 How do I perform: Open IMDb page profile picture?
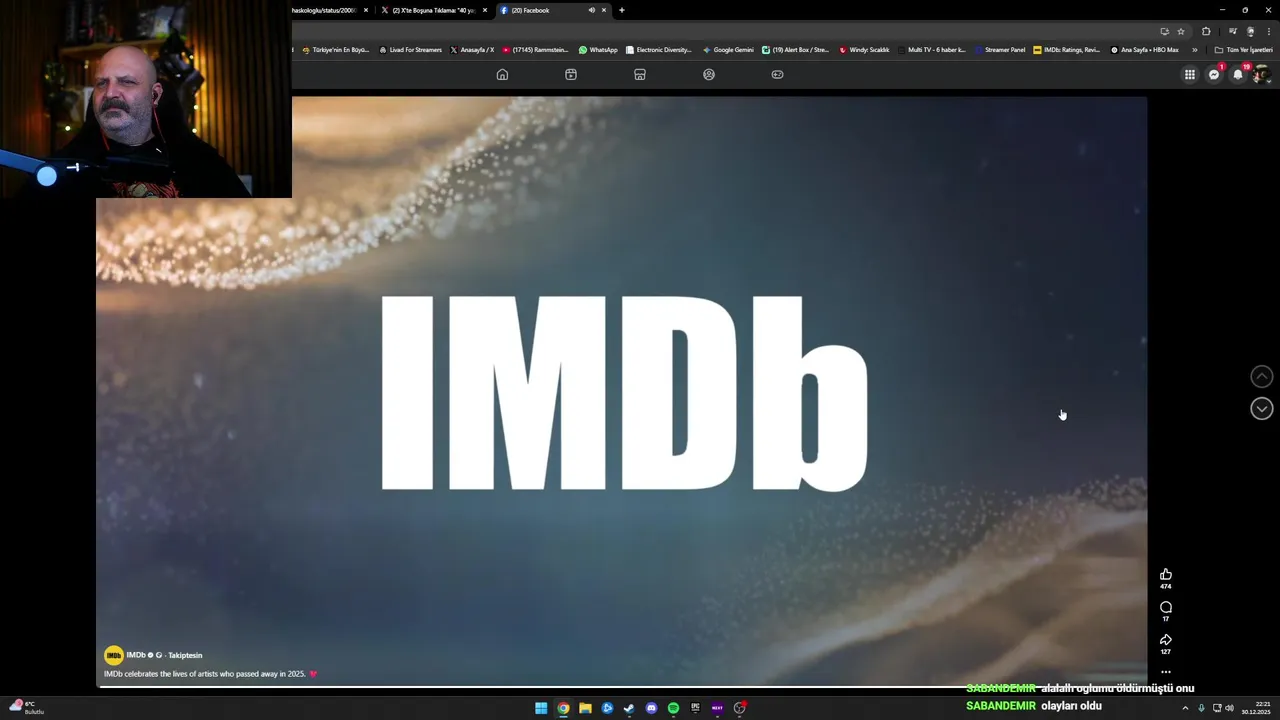(x=114, y=655)
